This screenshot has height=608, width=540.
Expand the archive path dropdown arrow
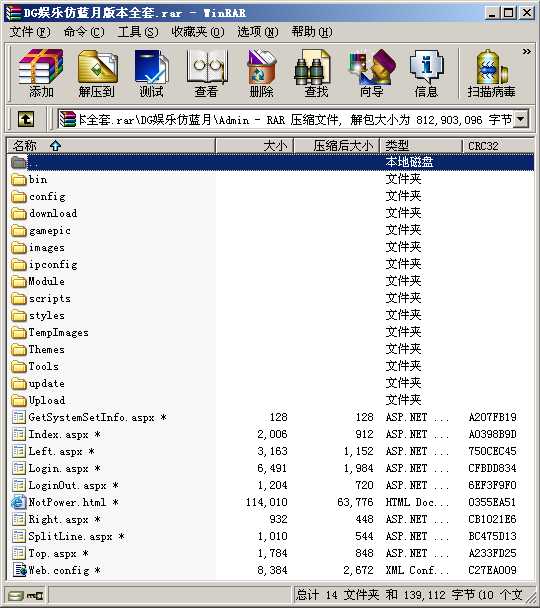[x=521, y=119]
